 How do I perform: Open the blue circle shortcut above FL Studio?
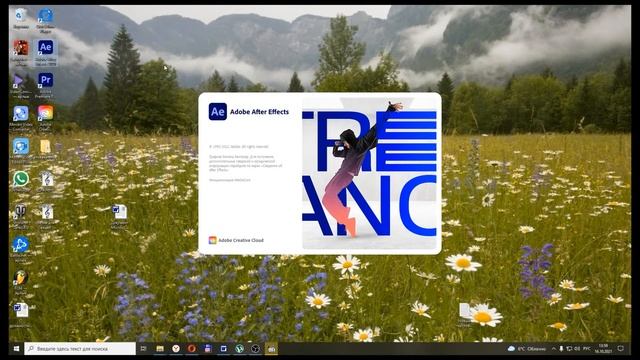point(20,248)
